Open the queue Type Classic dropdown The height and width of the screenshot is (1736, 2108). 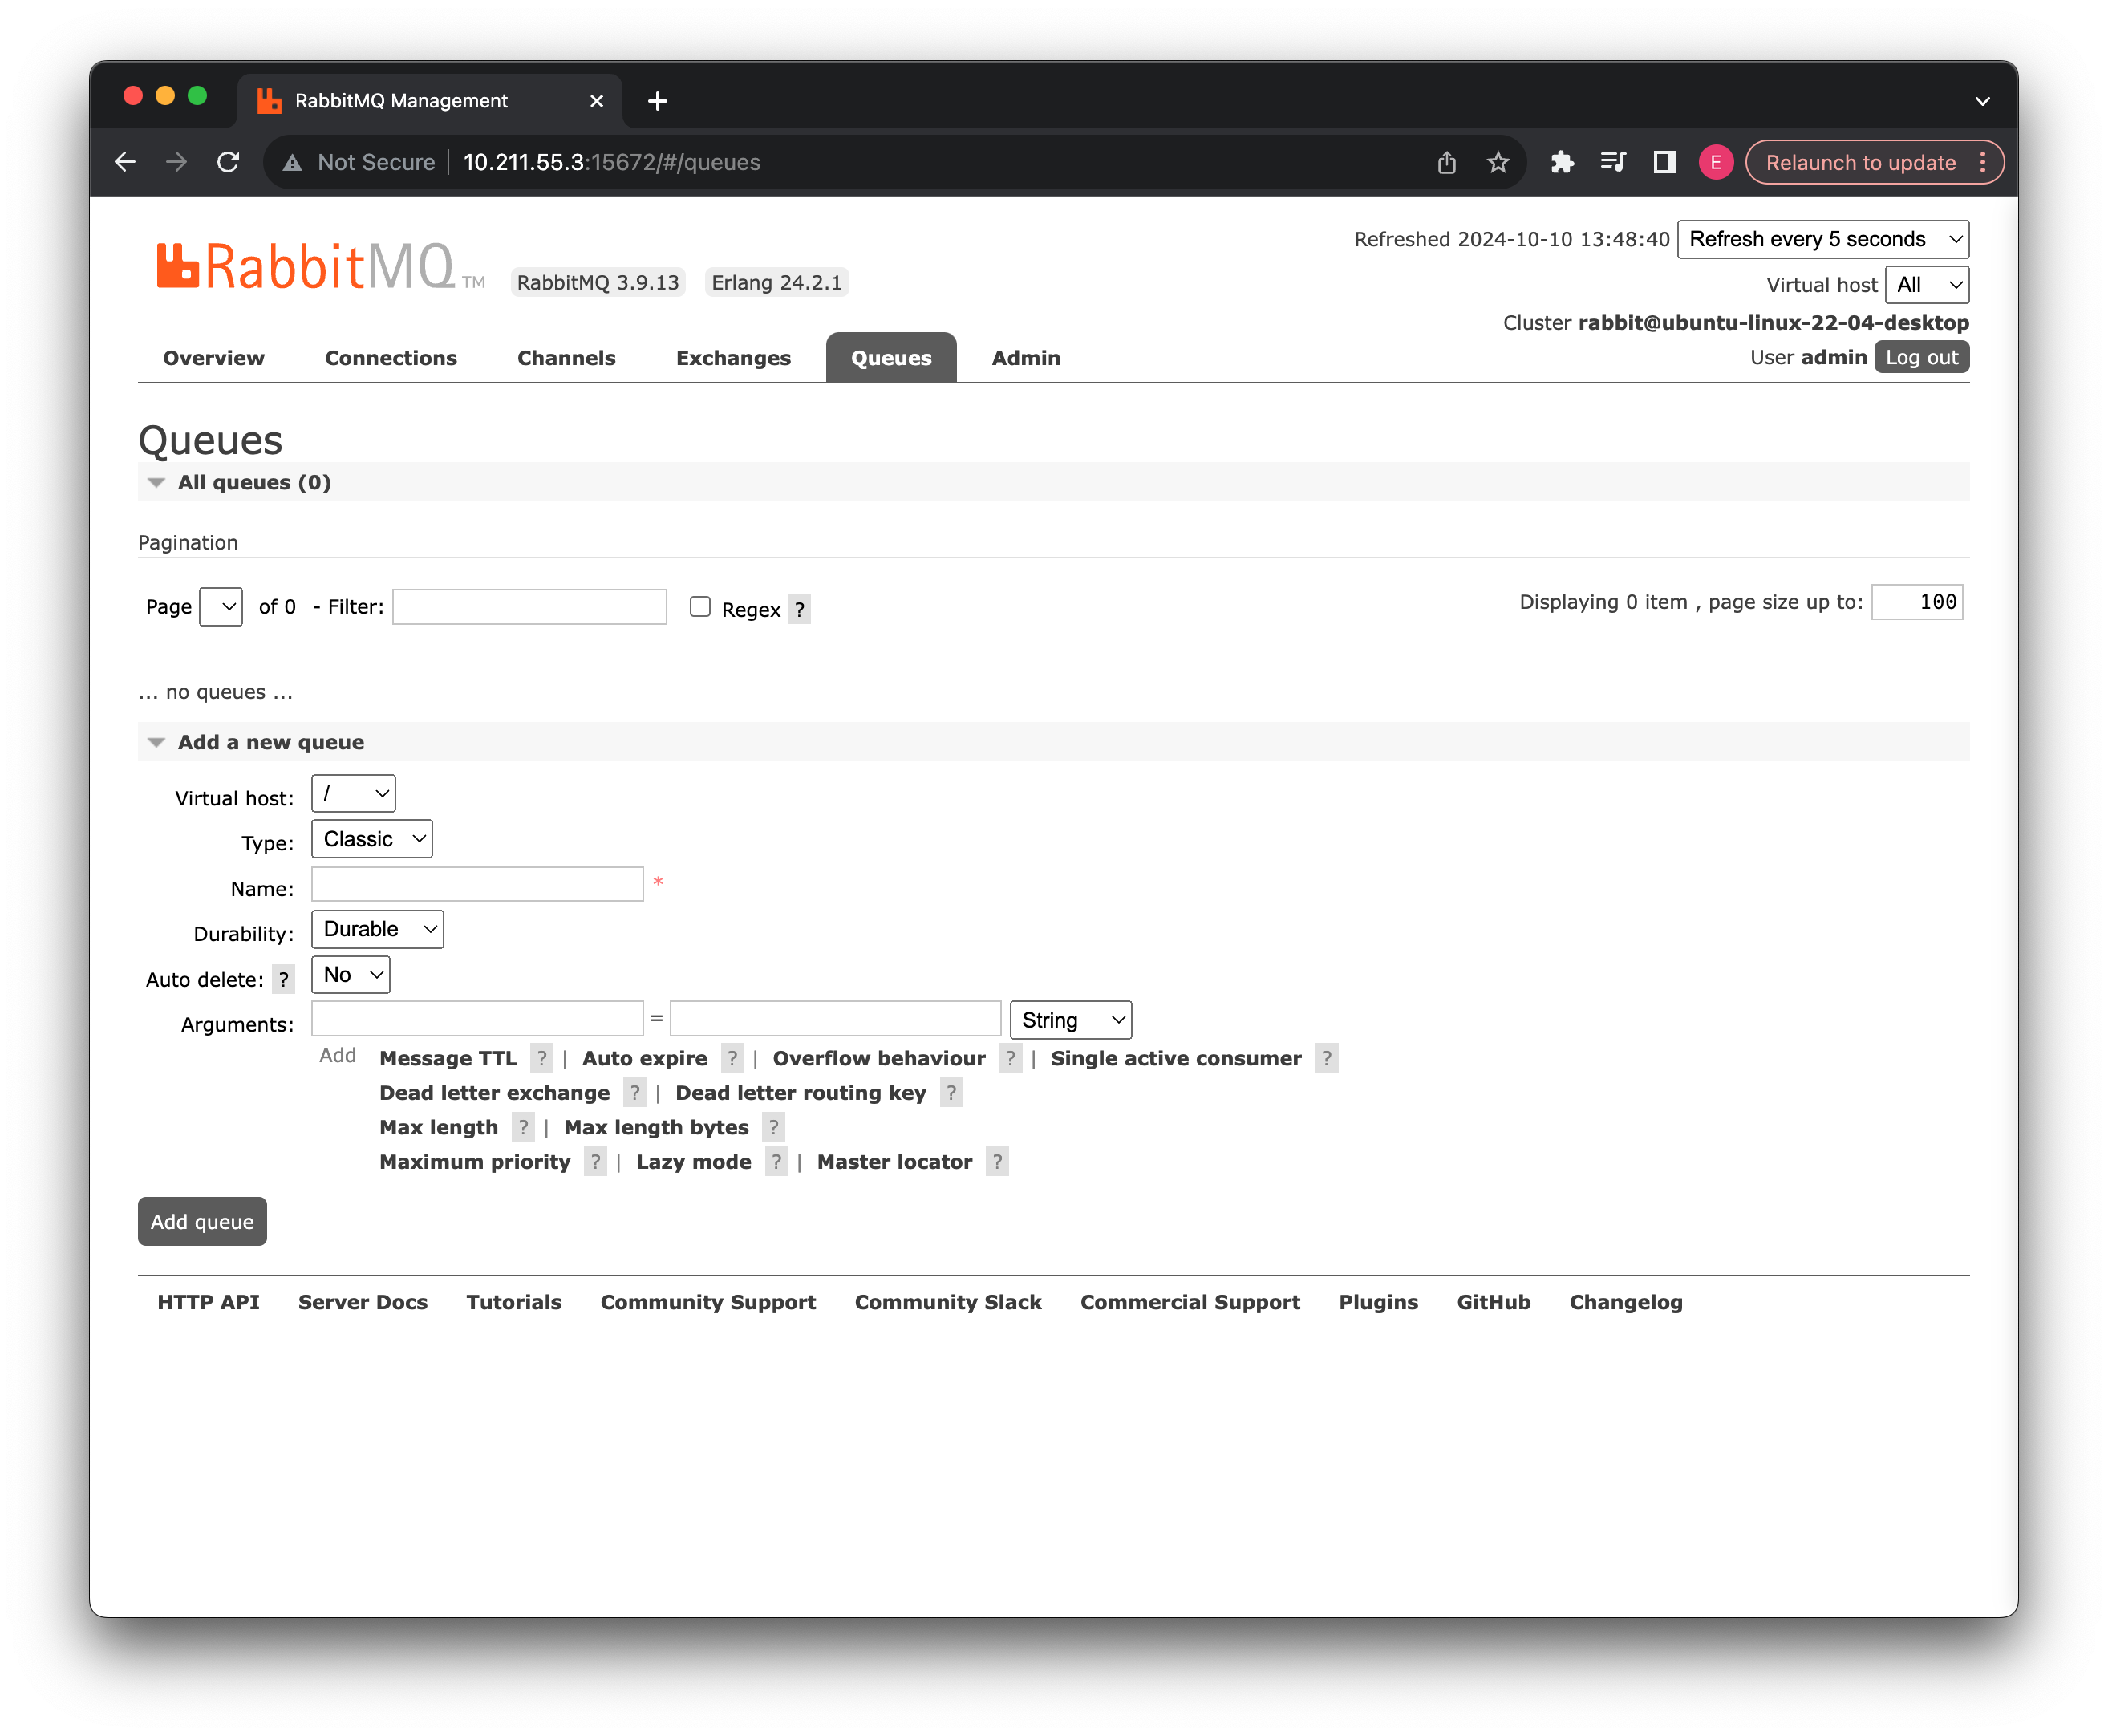tap(371, 839)
